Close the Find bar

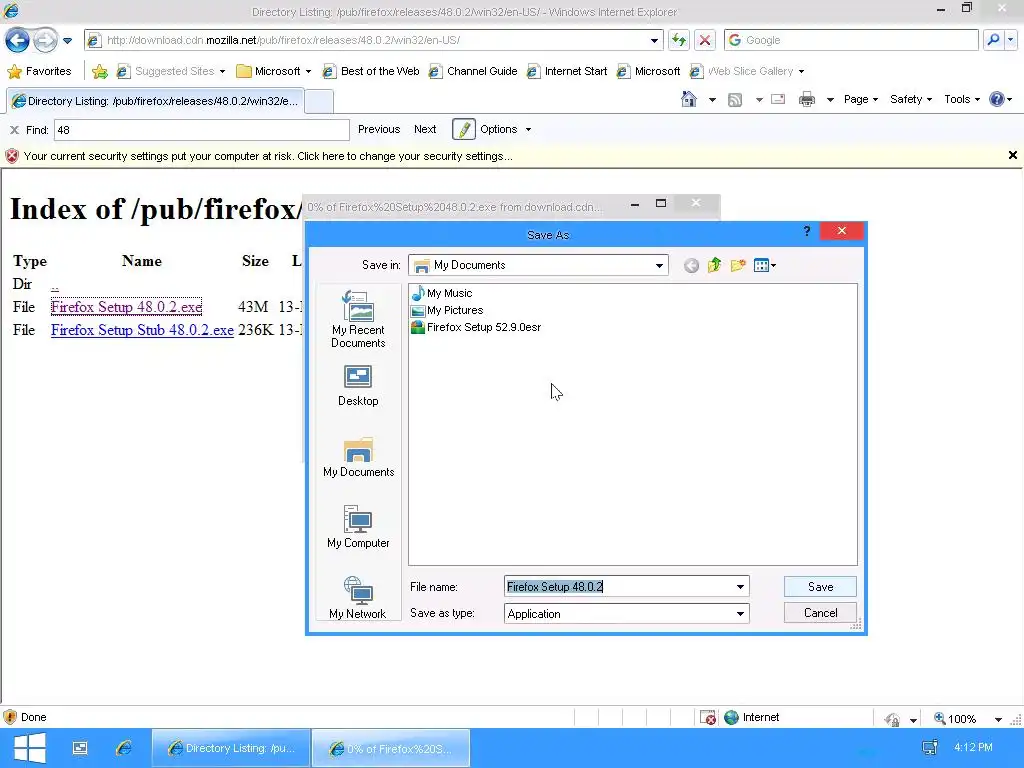pyautogui.click(x=14, y=130)
